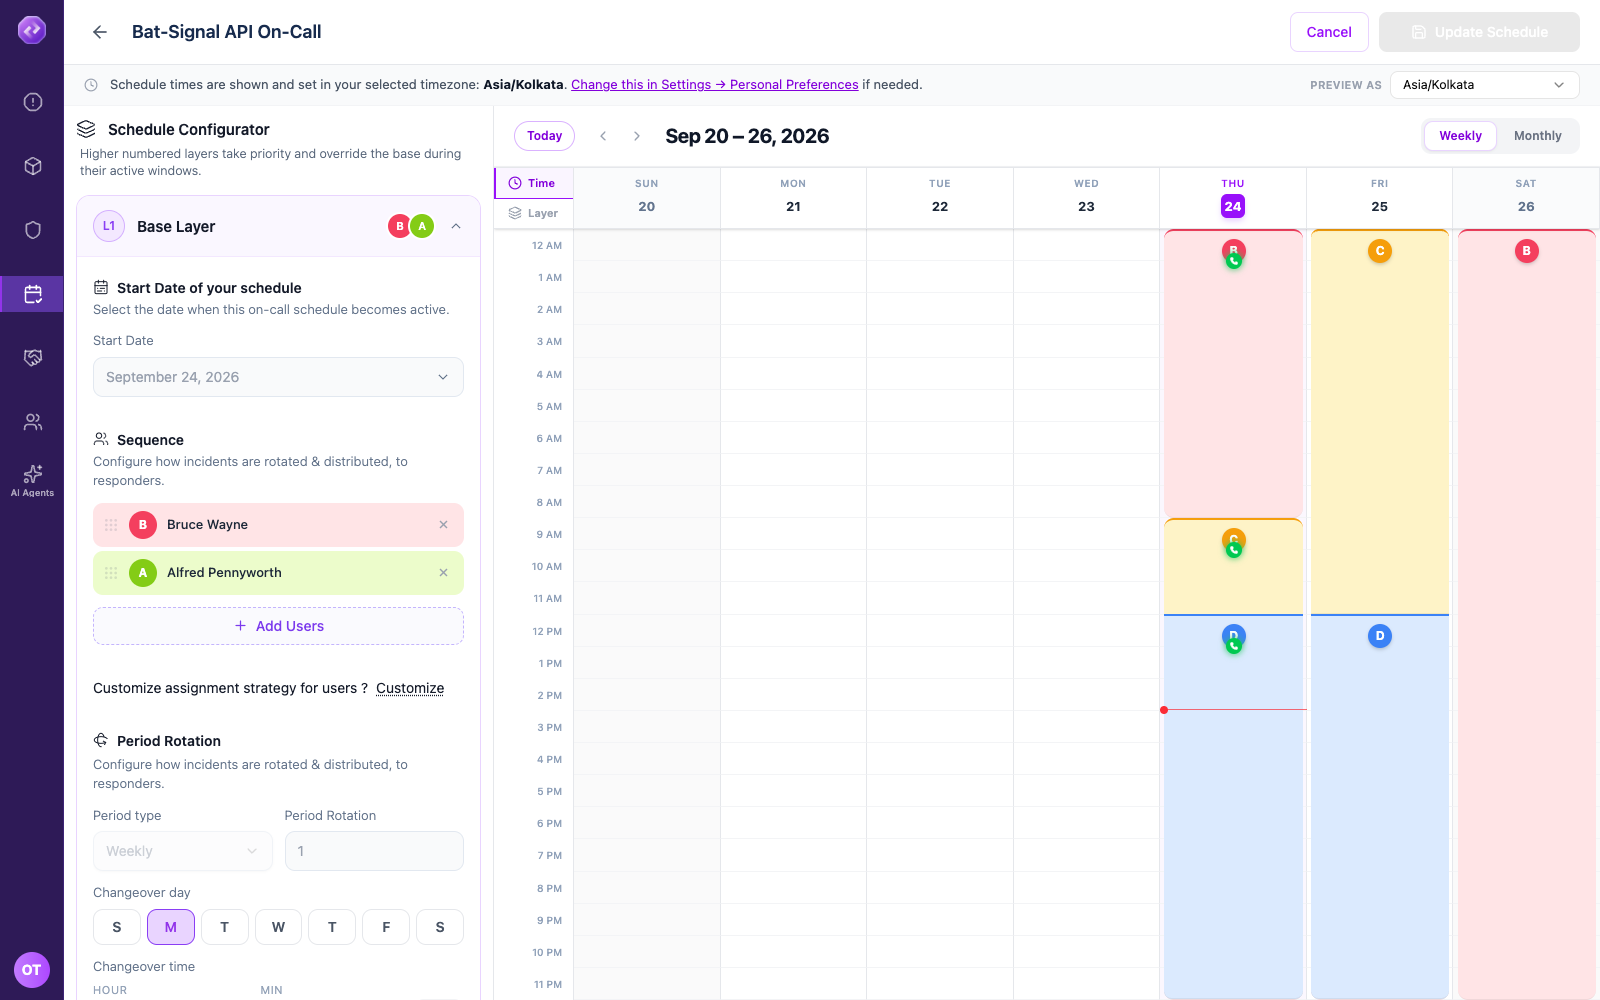Open the shield icon in sidebar
1600x1000 pixels.
(x=33, y=230)
